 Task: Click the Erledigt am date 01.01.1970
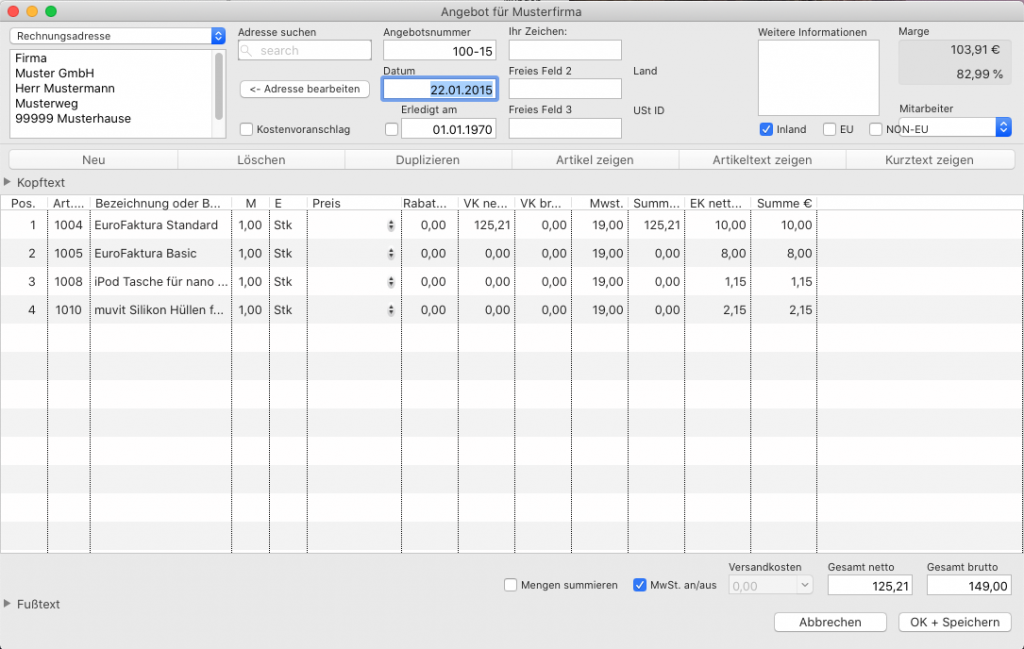click(449, 129)
